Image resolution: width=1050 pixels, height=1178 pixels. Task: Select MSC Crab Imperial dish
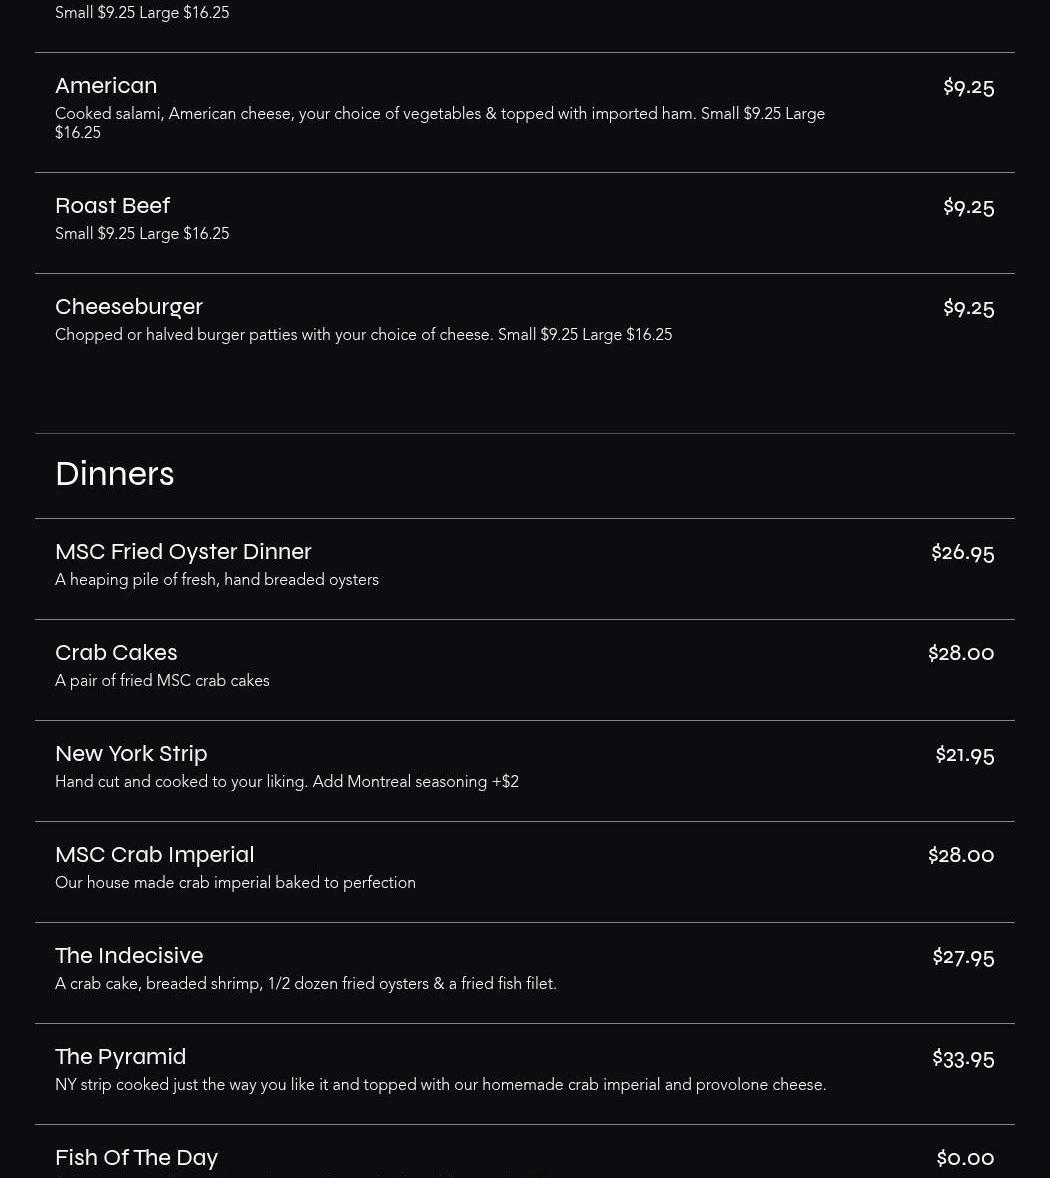click(x=524, y=871)
